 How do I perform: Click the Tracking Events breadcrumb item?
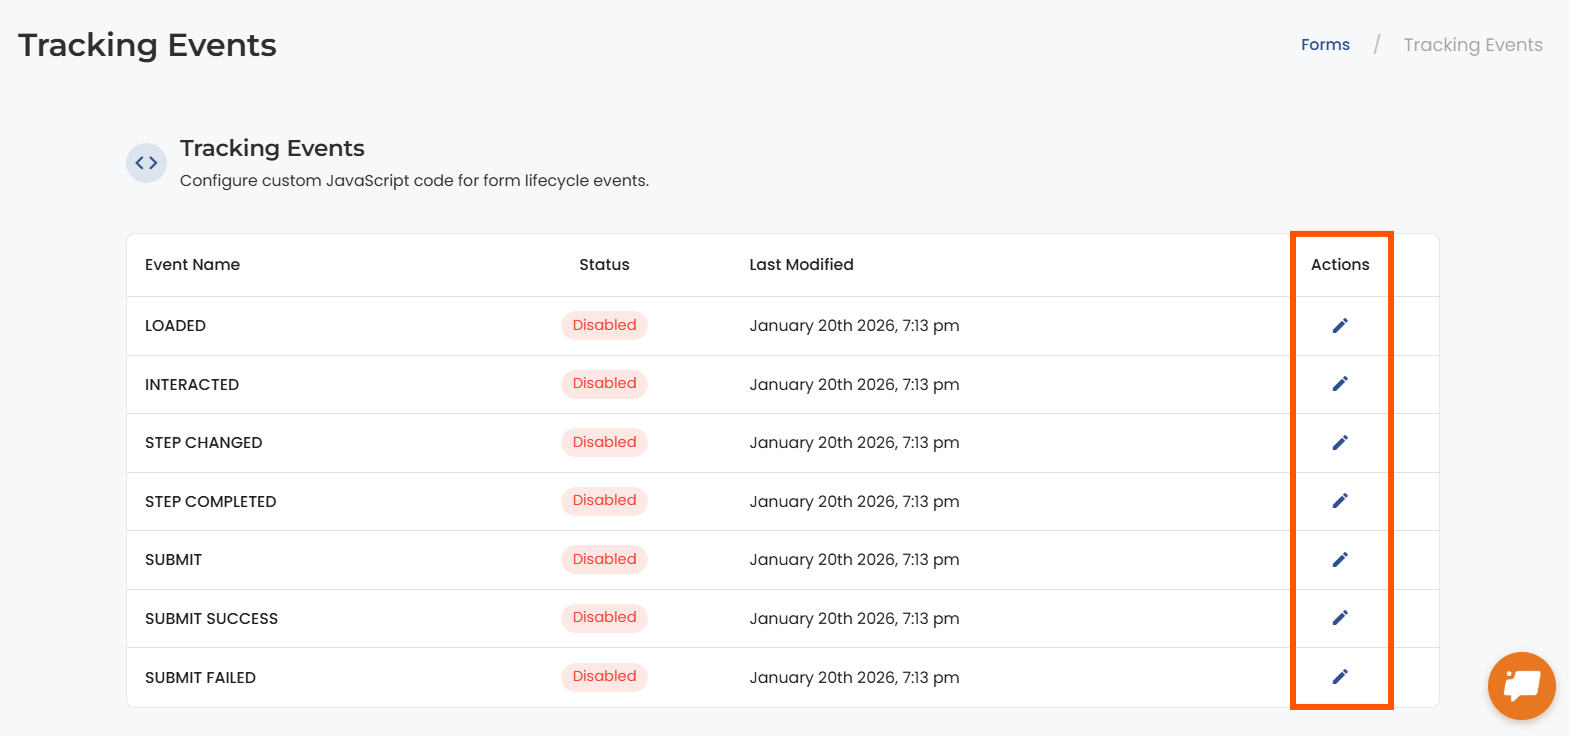pos(1472,45)
